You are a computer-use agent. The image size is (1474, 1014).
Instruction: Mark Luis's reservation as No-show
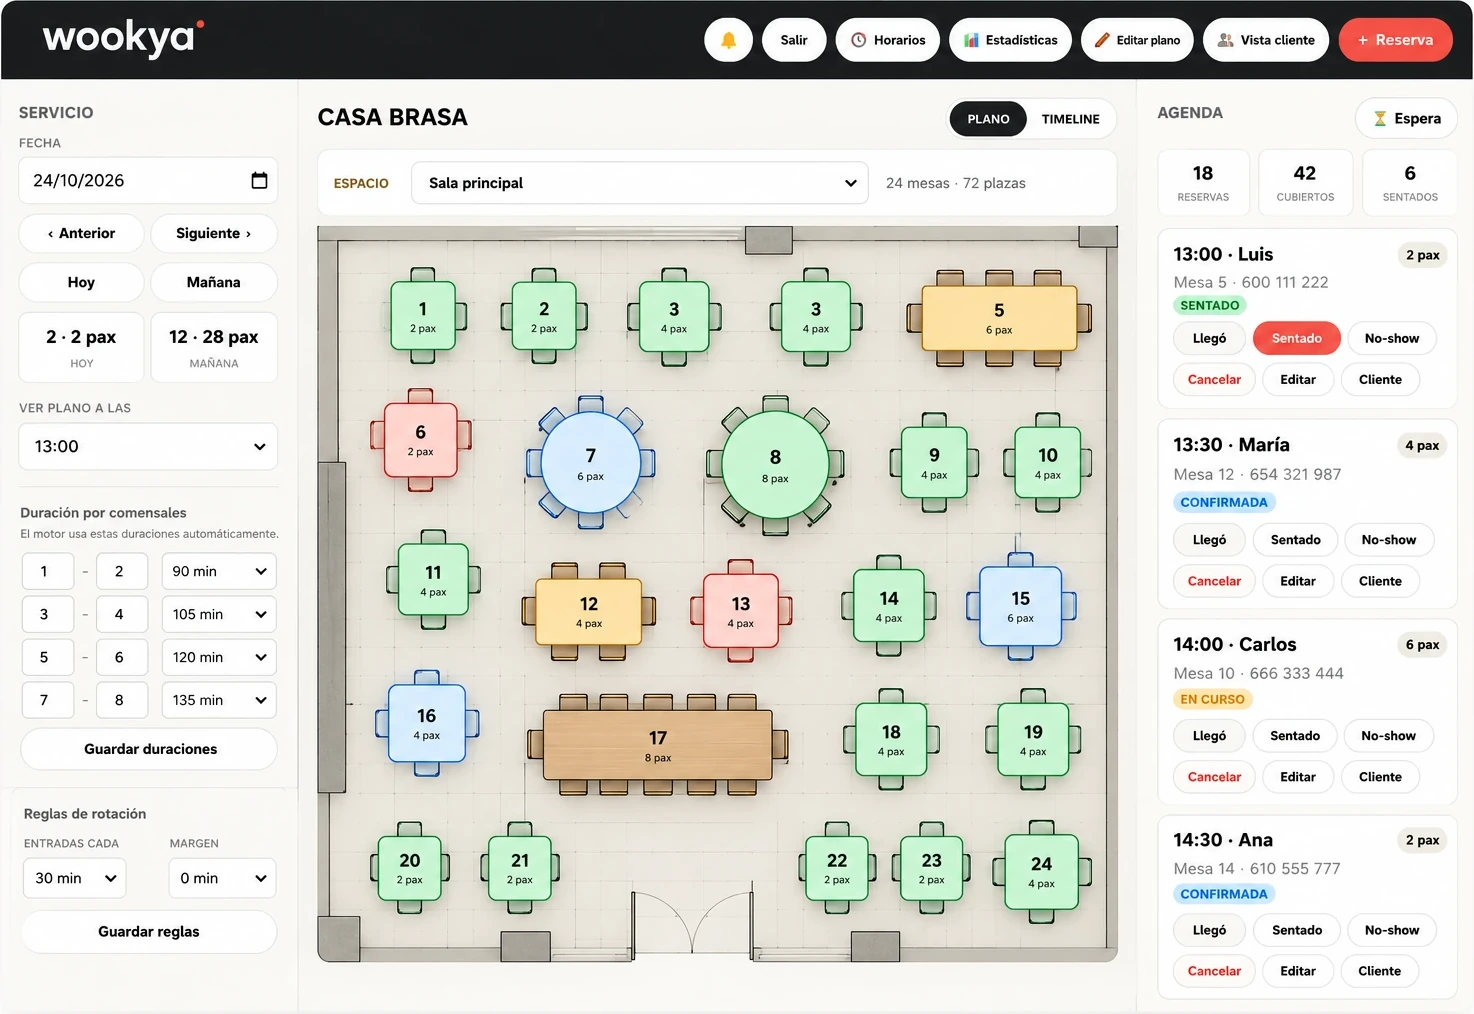tap(1392, 338)
